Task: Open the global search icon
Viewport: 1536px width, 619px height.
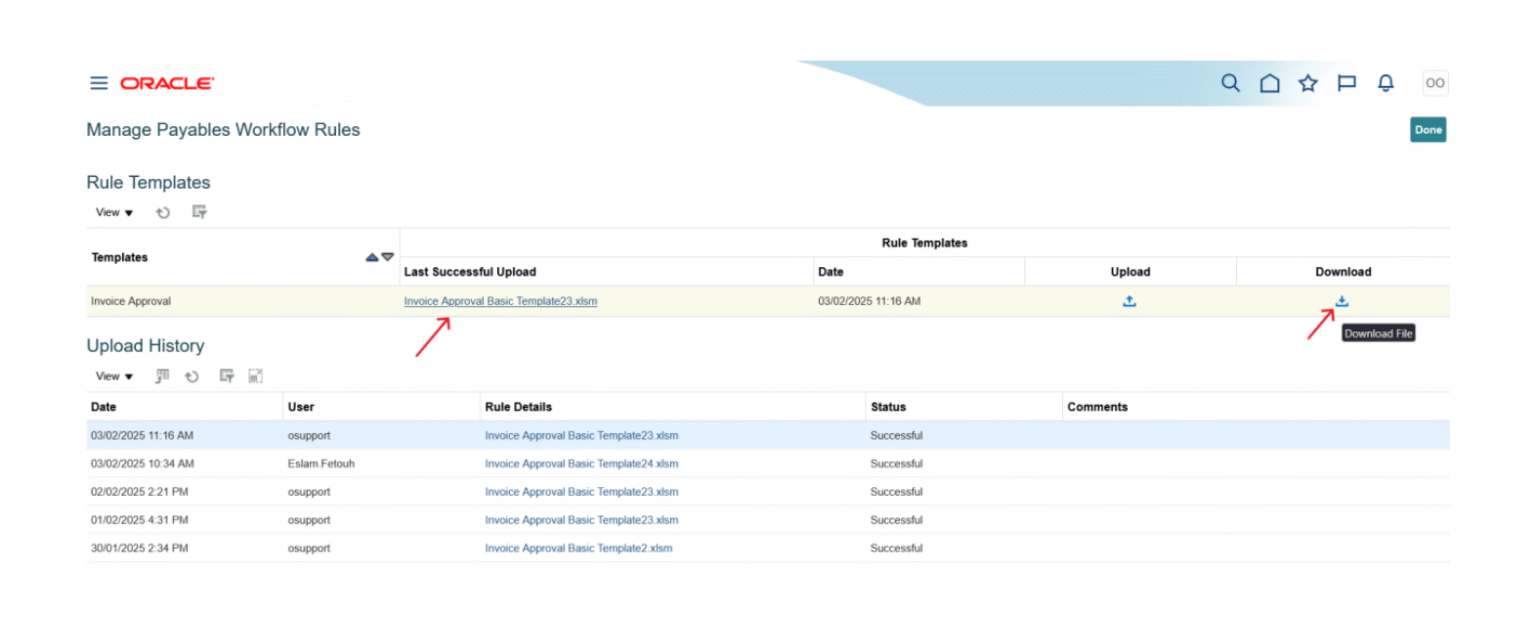Action: pos(1230,83)
